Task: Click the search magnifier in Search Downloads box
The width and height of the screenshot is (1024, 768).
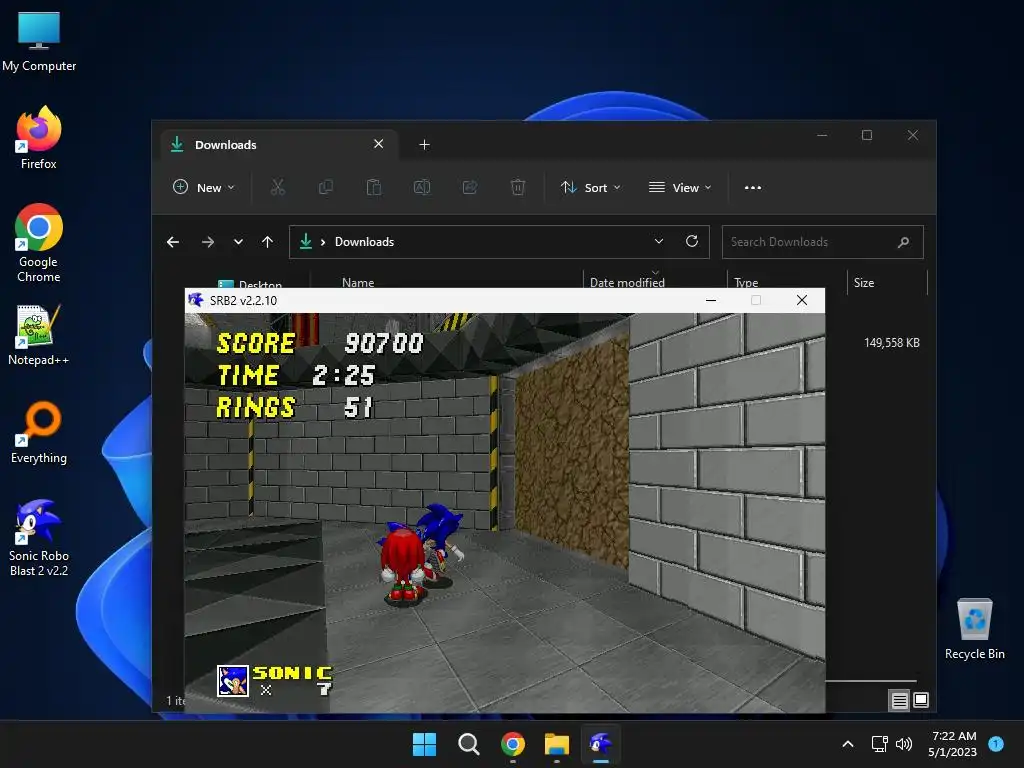Action: 903,242
